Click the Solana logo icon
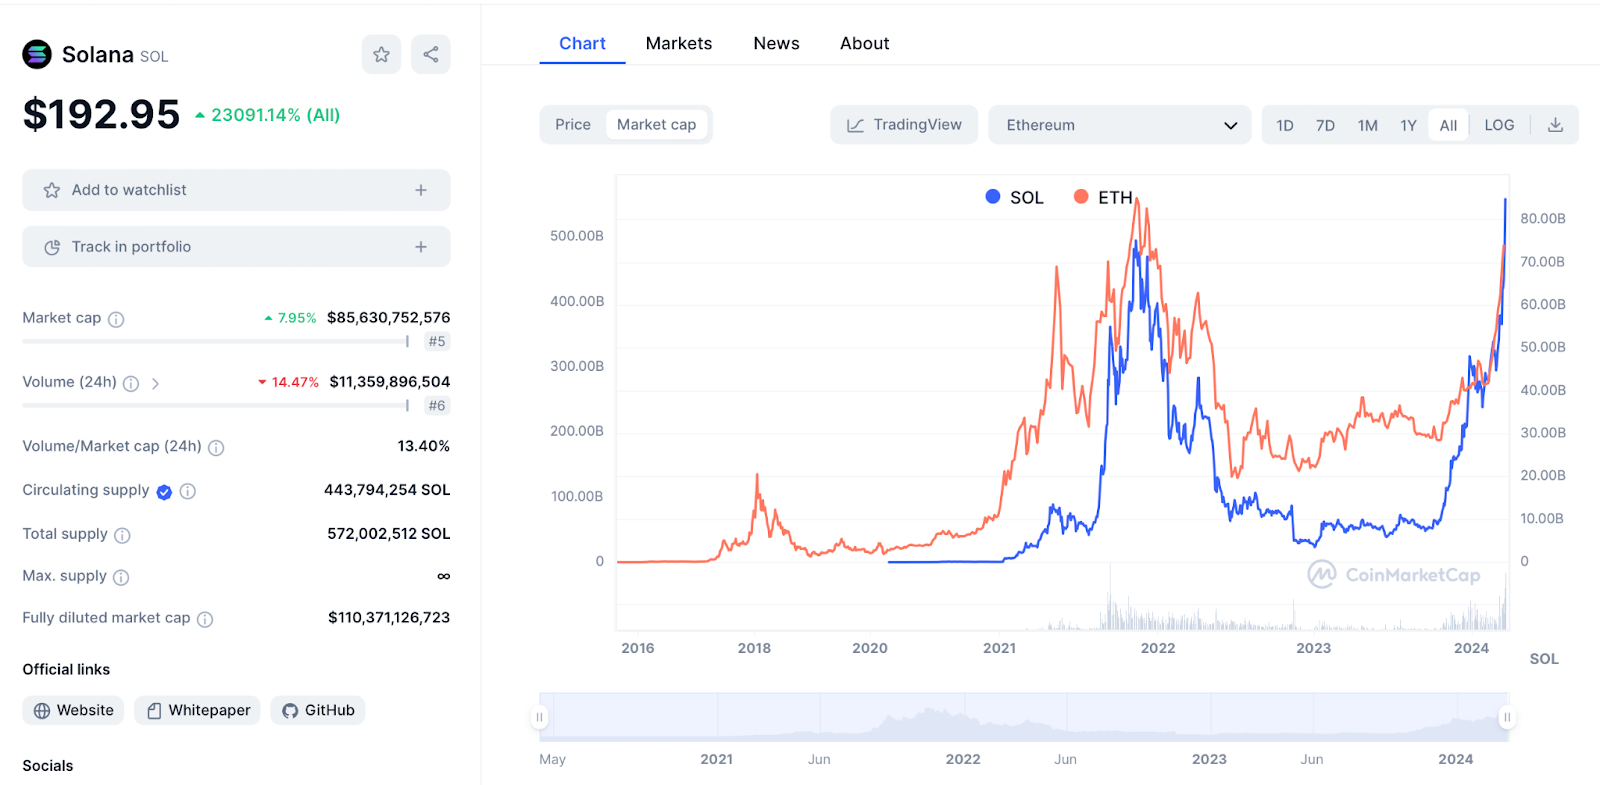This screenshot has width=1600, height=785. 37,54
